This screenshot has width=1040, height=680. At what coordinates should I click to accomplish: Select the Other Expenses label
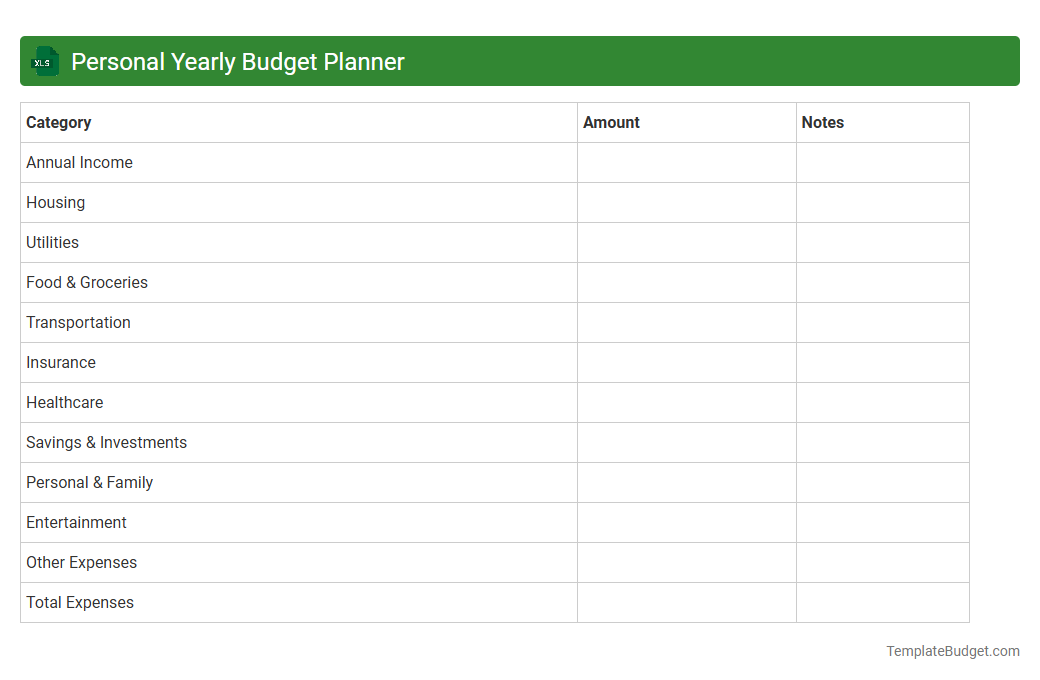[x=81, y=562]
